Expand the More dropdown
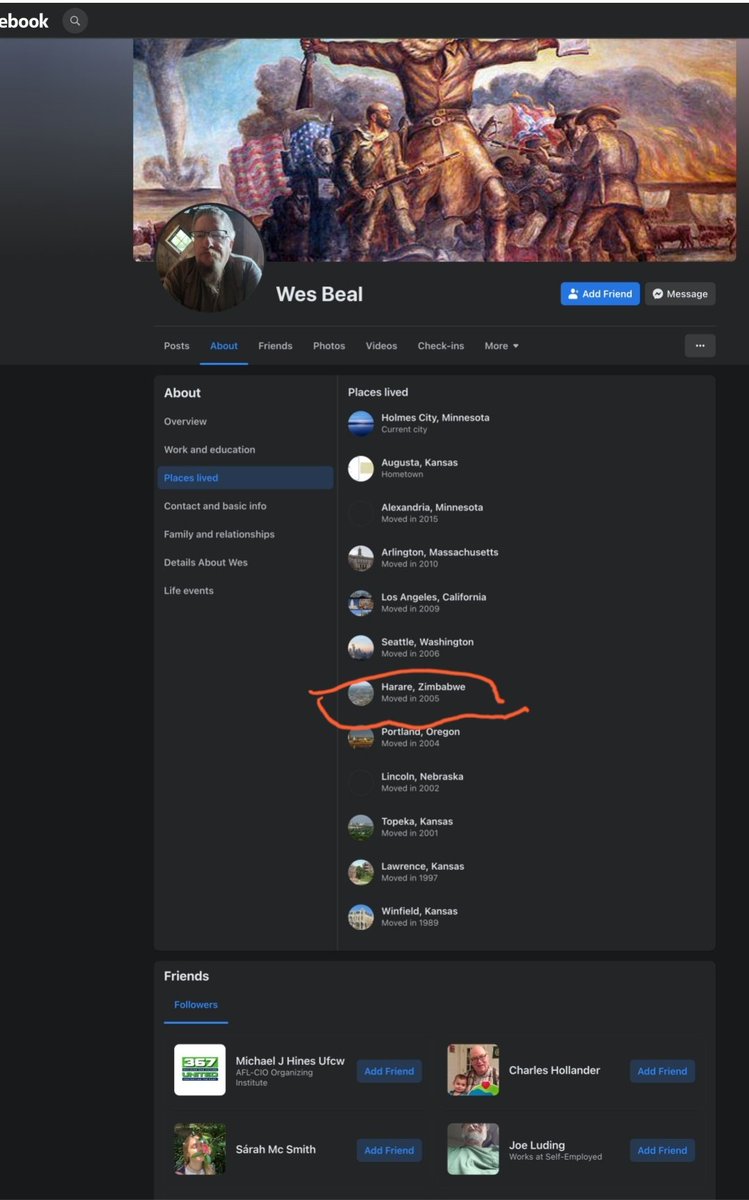Image resolution: width=749 pixels, height=1200 pixels. [x=501, y=346]
